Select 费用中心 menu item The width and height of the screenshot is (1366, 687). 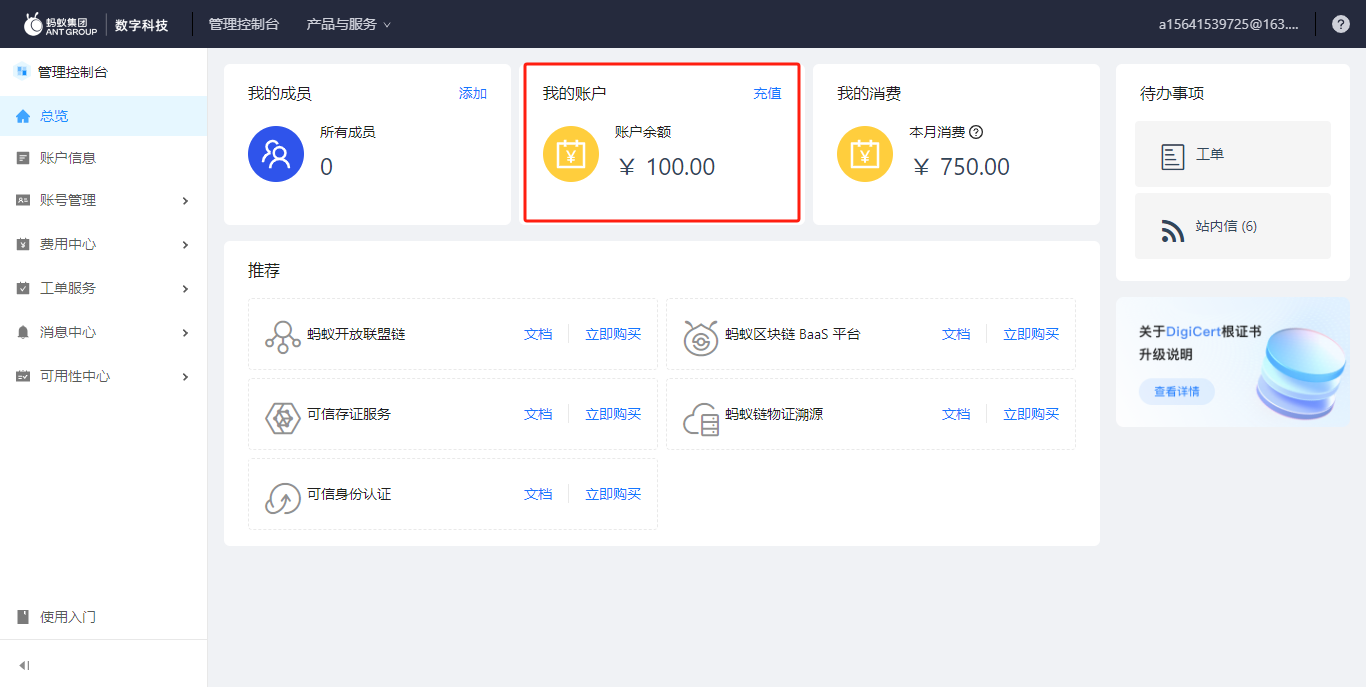coord(104,244)
